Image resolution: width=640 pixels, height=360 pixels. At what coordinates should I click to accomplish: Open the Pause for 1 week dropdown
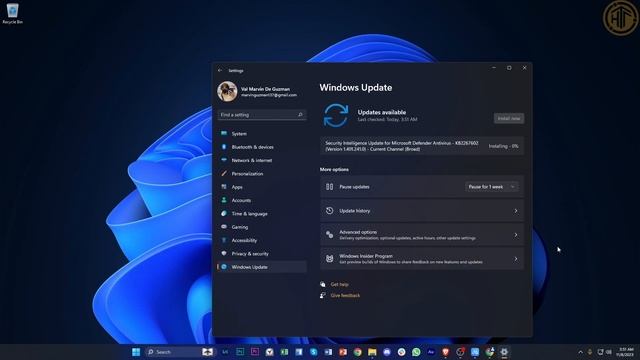[x=491, y=187]
